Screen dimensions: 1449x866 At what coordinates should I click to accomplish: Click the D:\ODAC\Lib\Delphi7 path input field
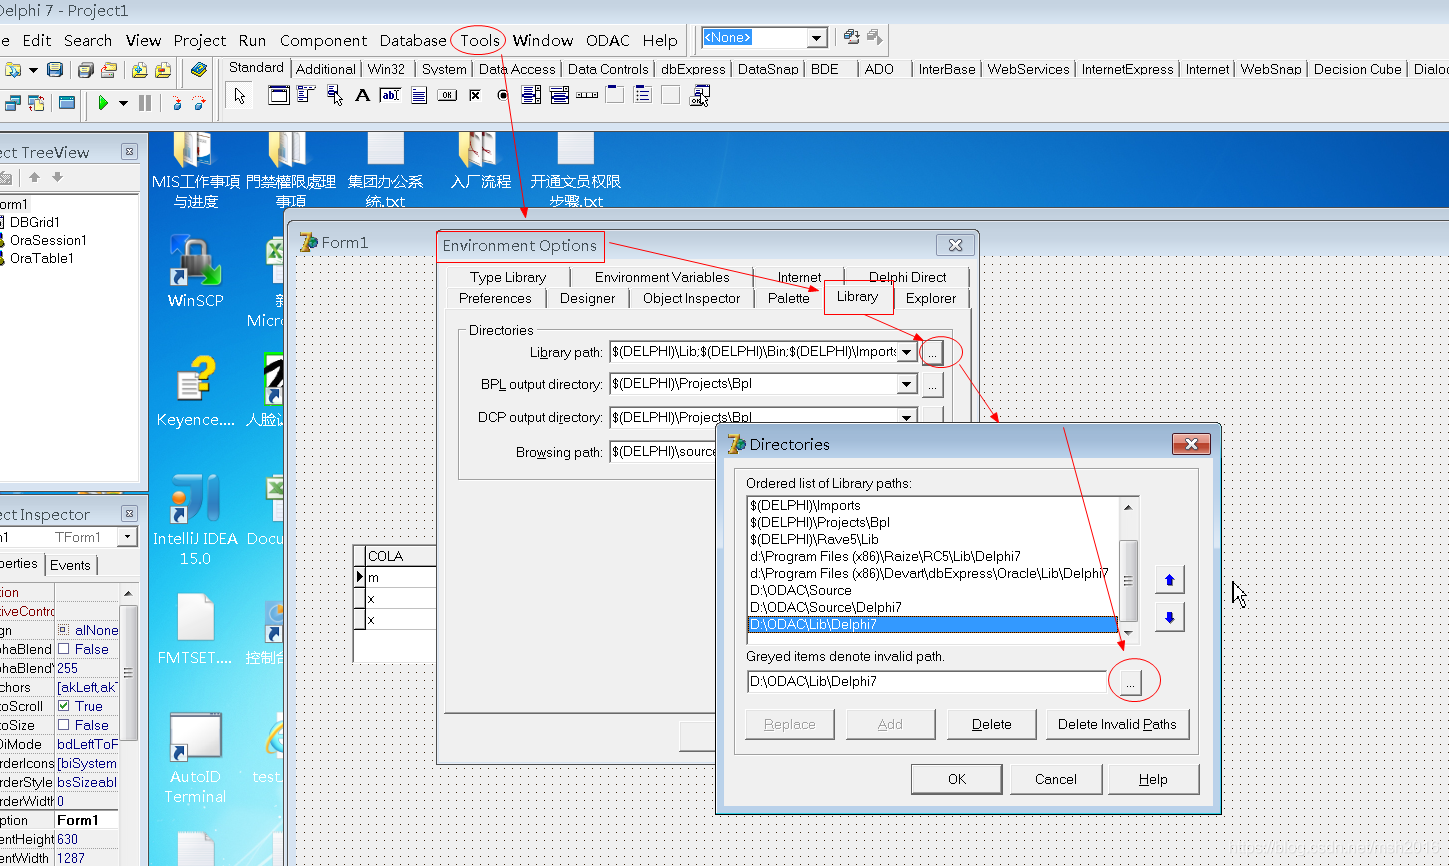click(927, 681)
